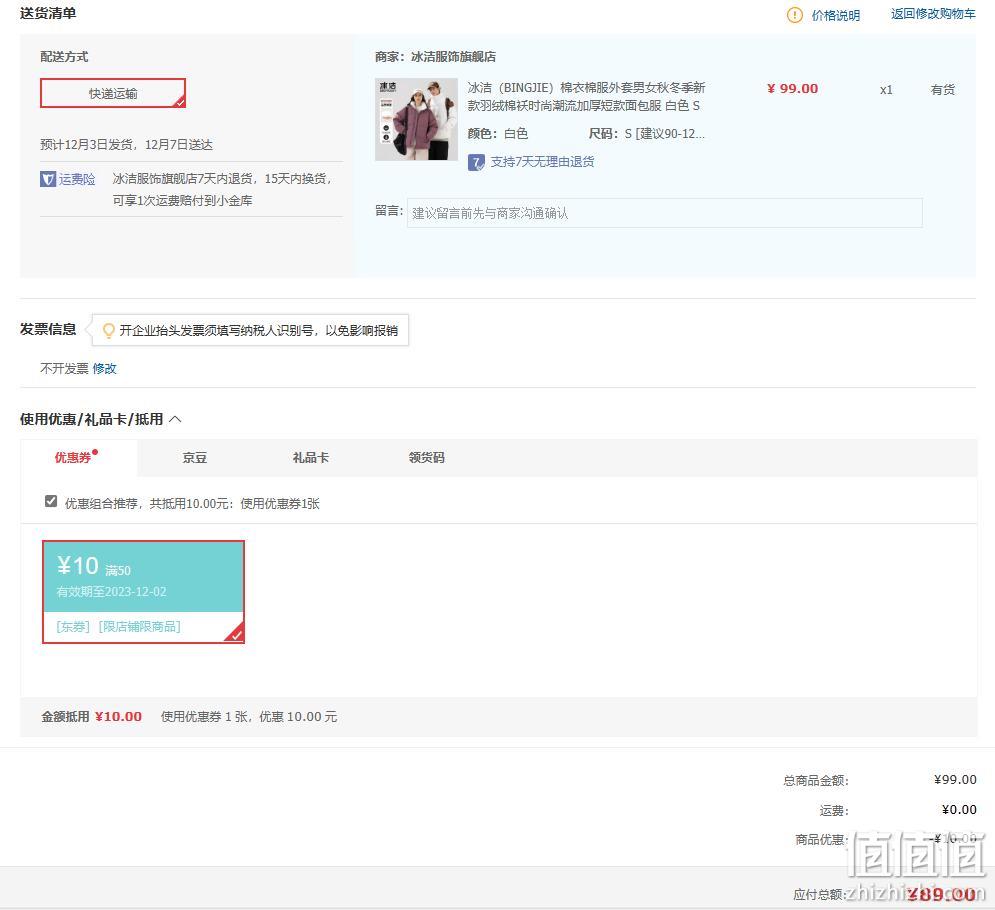Click 颜色: 白色 color text
The height and width of the screenshot is (910, 995).
click(498, 134)
